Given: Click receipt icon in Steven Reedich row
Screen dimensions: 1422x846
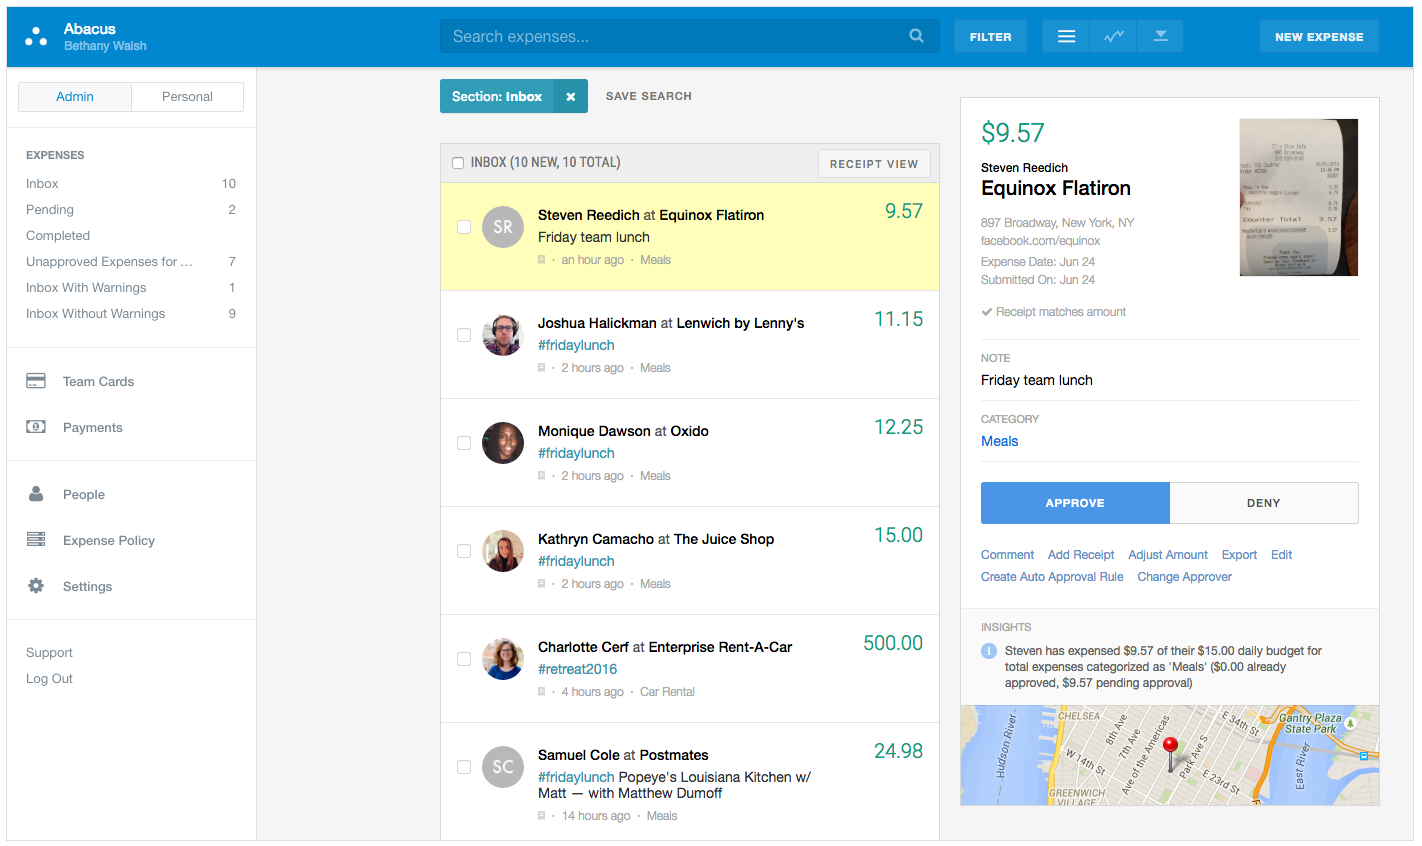Looking at the screenshot, I should coord(542,260).
